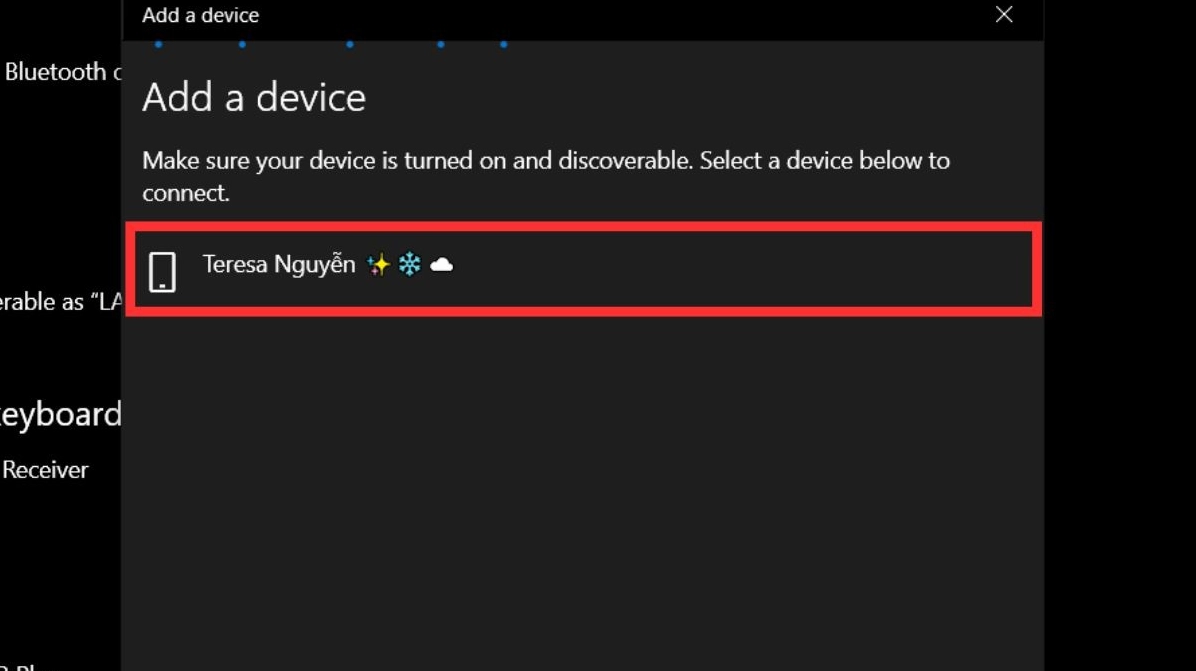The image size is (1196, 671).
Task: Click the keyboard section heading behind dialog
Action: (x=60, y=414)
